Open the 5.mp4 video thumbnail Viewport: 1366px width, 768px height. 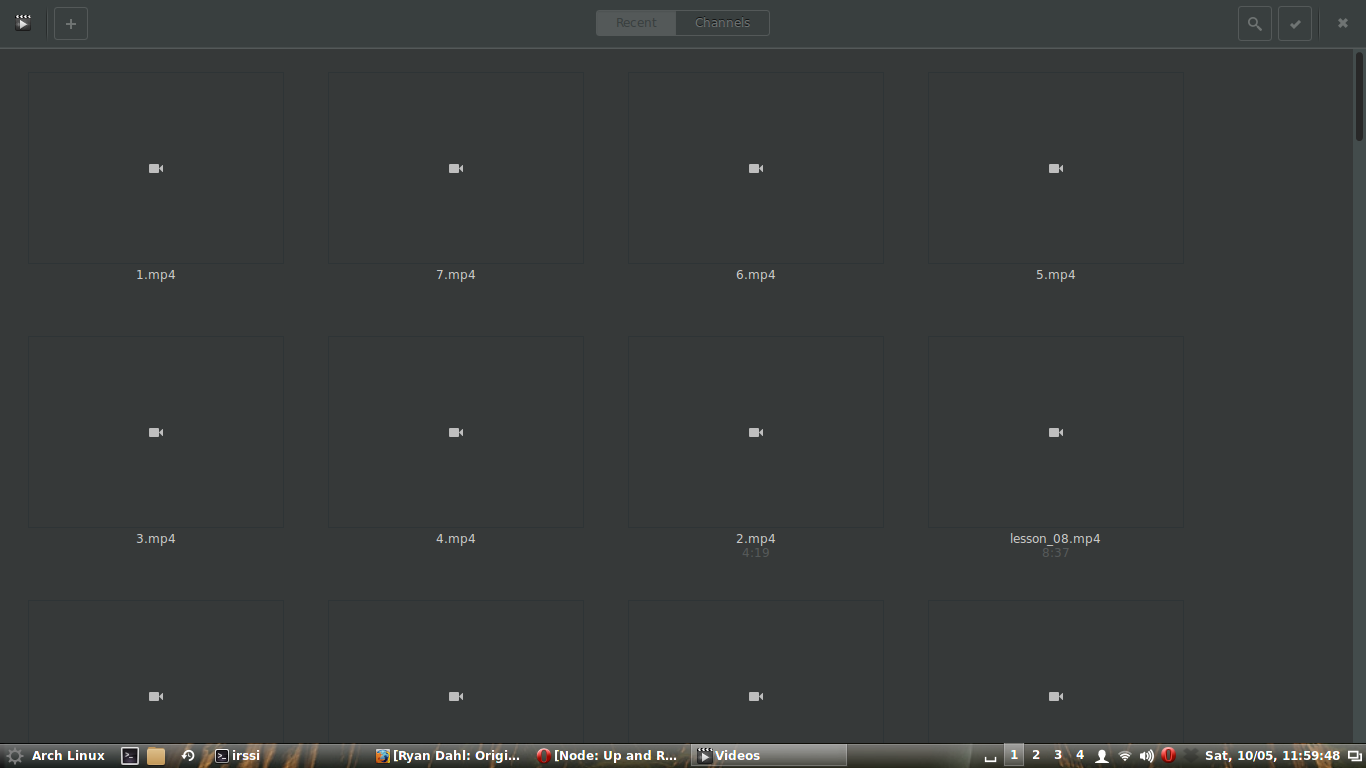click(x=1056, y=168)
